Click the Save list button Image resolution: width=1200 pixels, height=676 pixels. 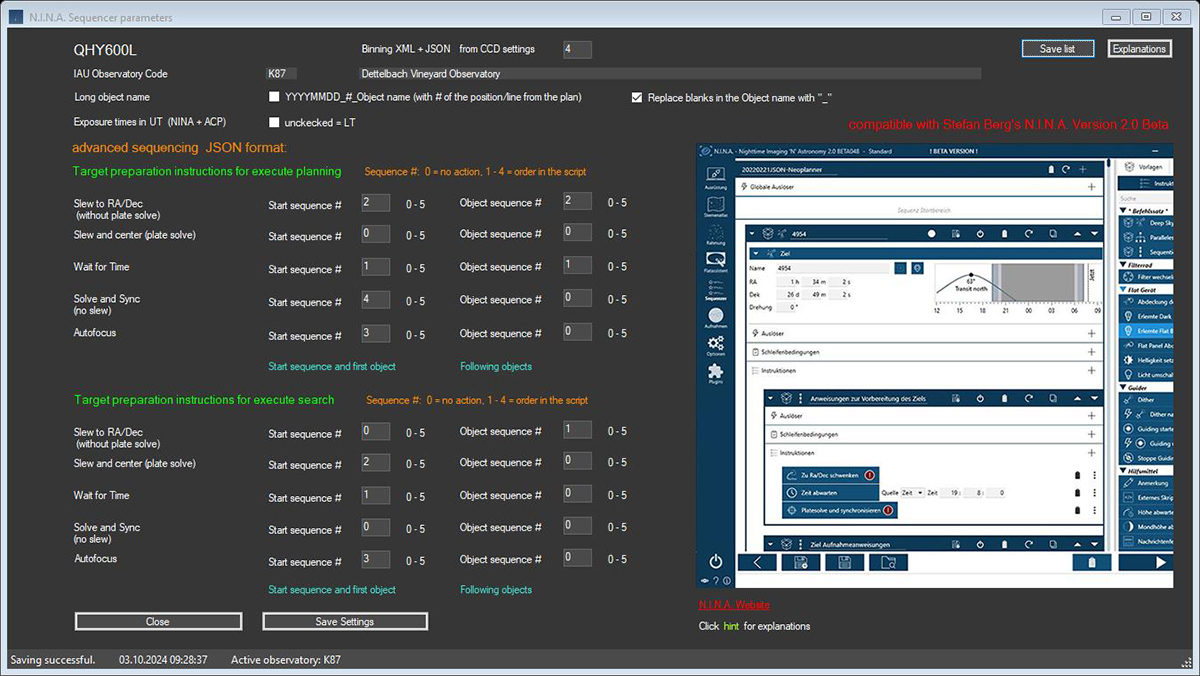click(x=1058, y=48)
